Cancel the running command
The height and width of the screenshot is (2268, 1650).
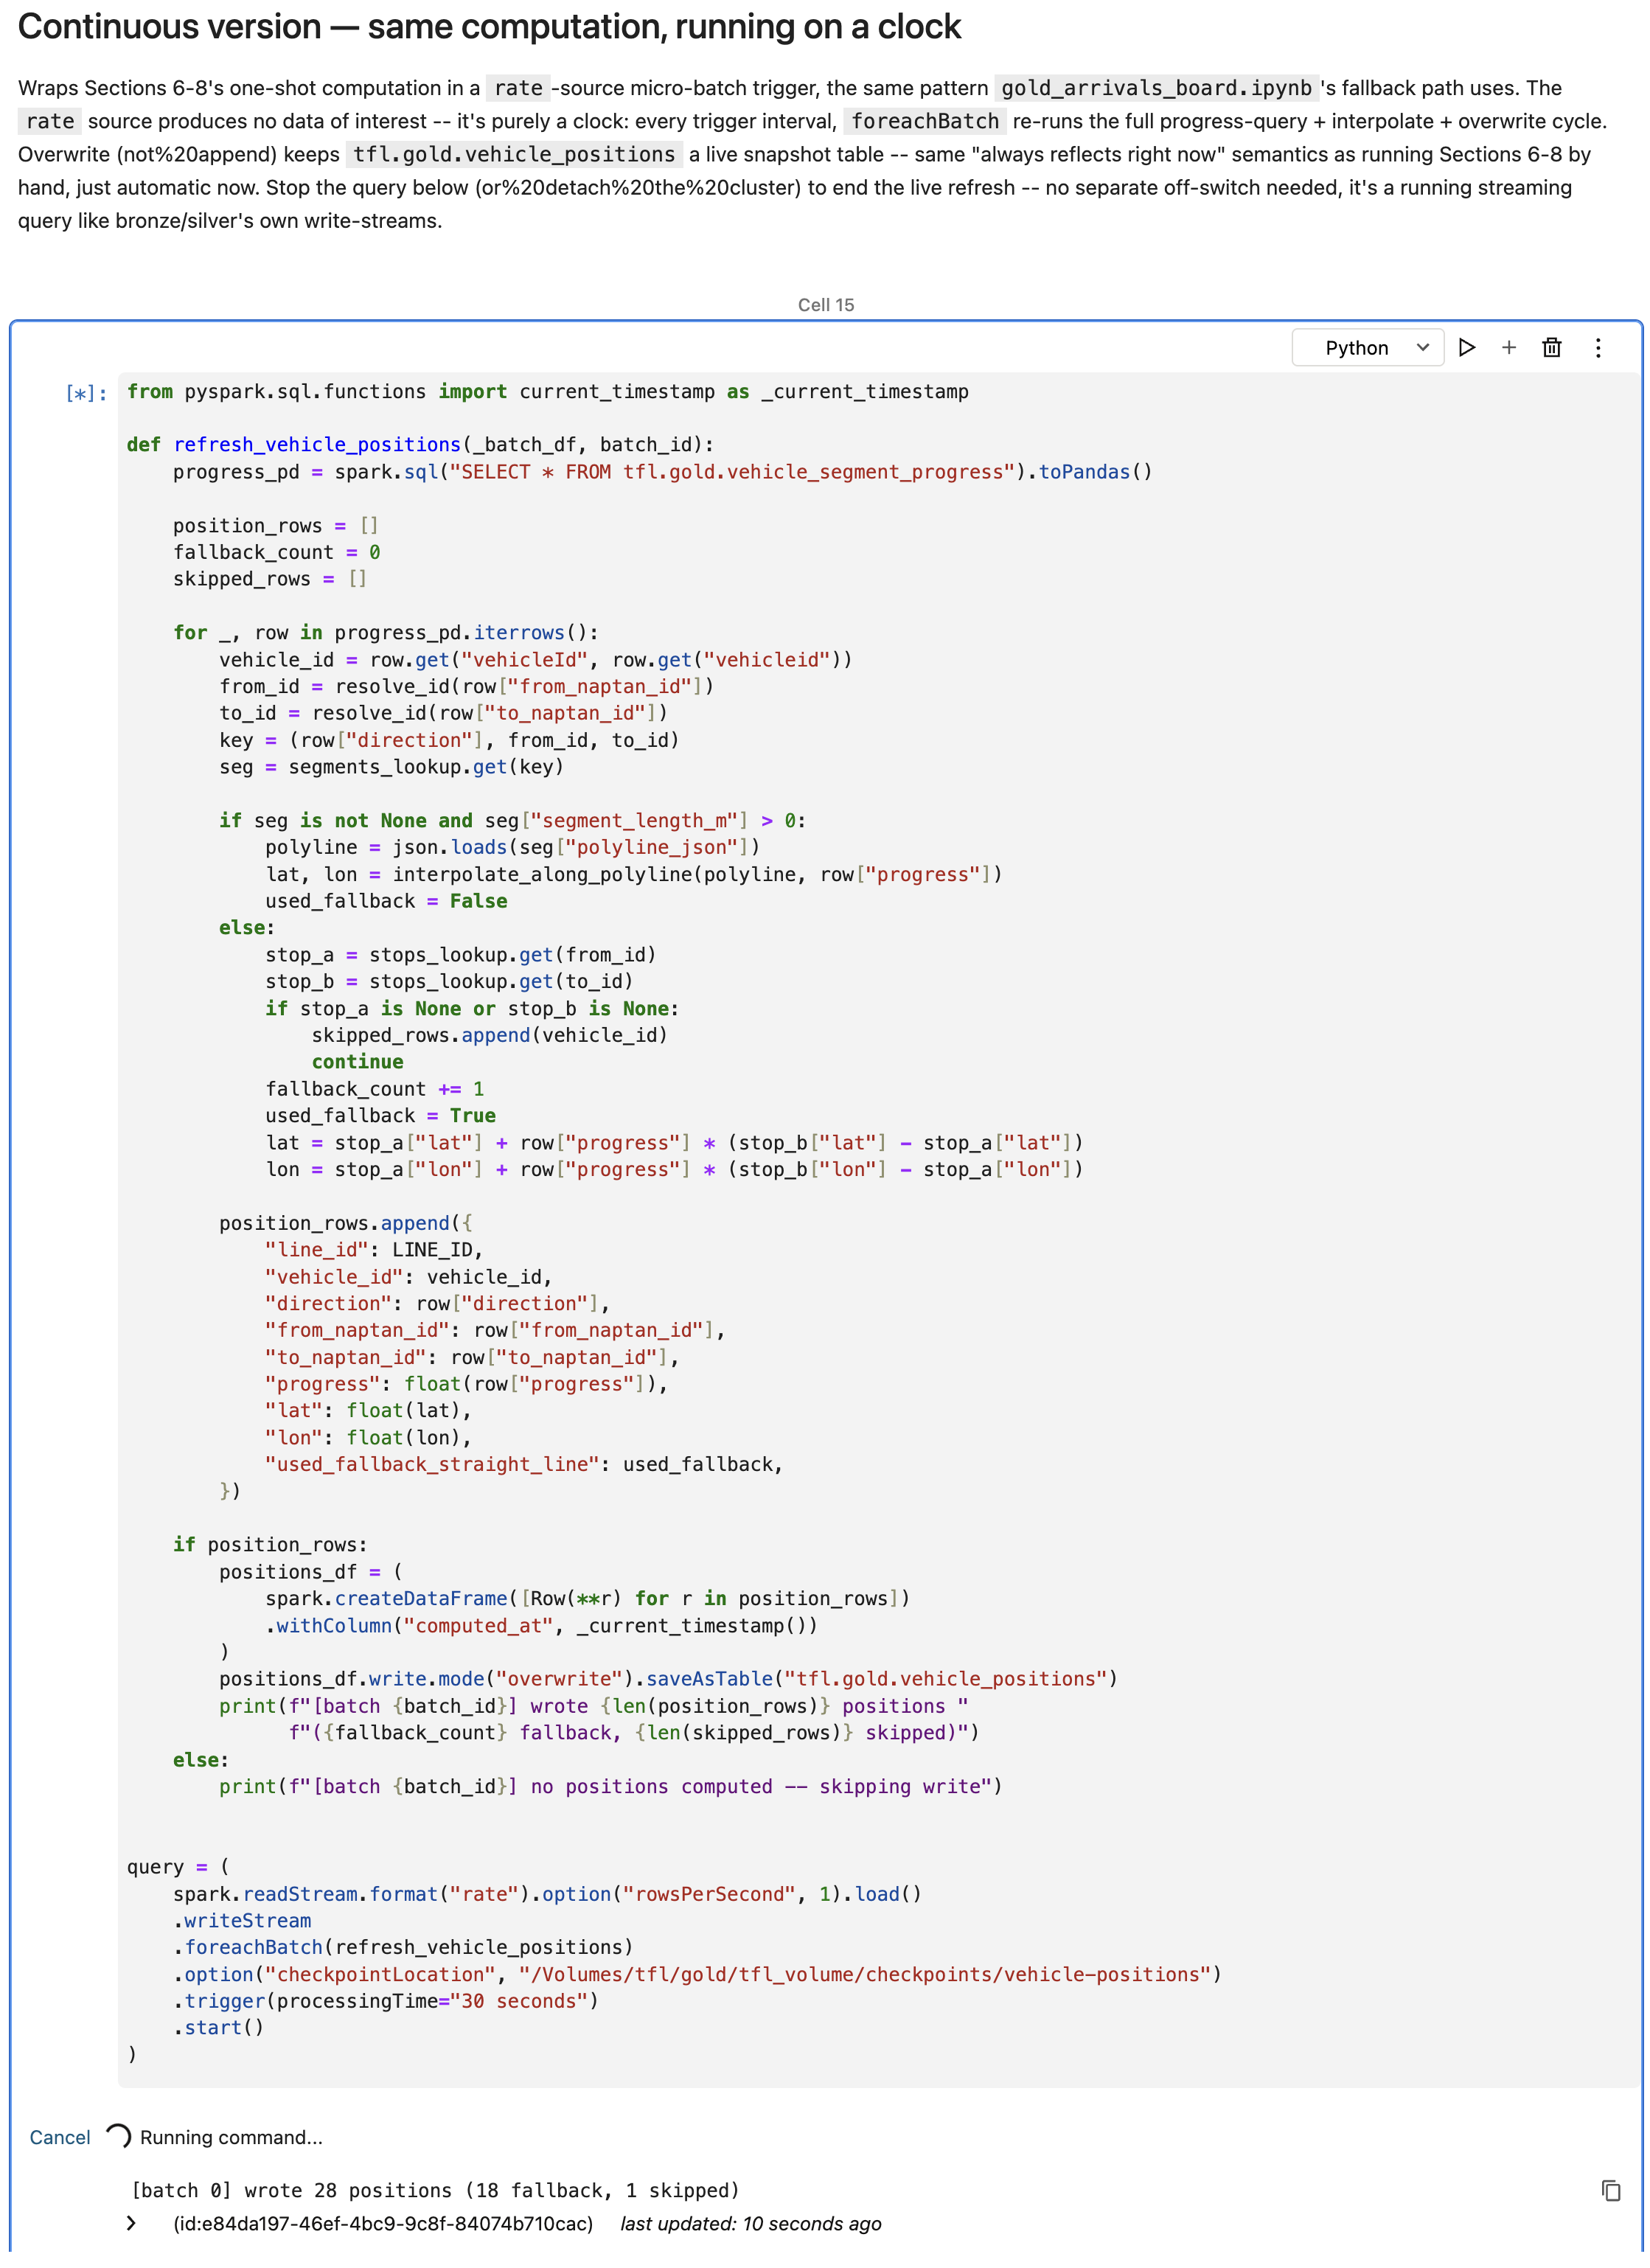pos(60,2137)
